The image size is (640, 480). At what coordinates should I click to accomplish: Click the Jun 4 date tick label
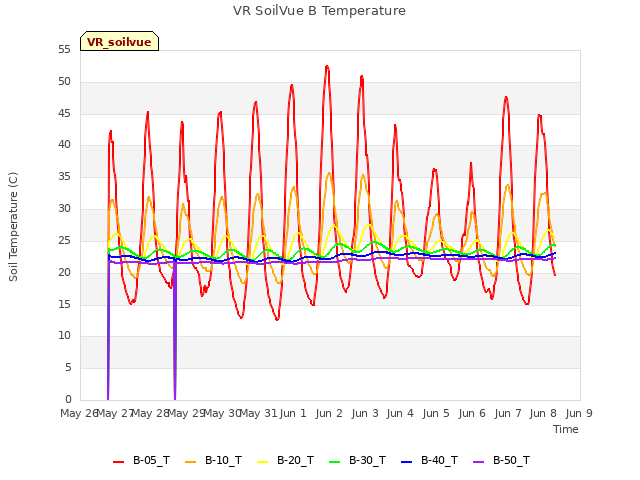(x=400, y=413)
